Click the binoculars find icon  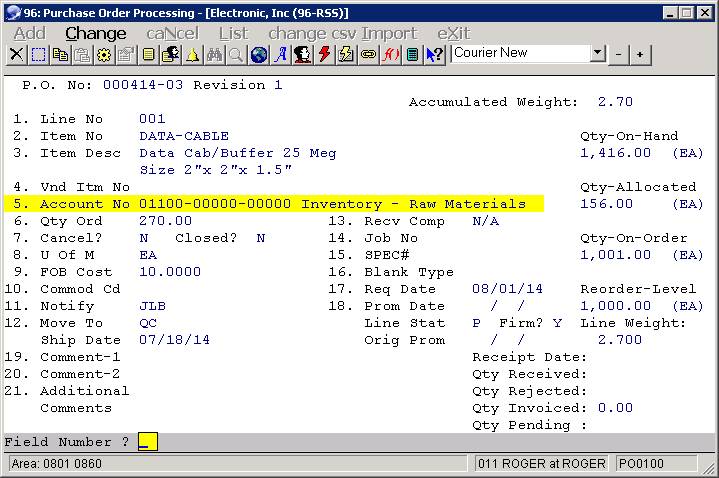click(x=214, y=54)
